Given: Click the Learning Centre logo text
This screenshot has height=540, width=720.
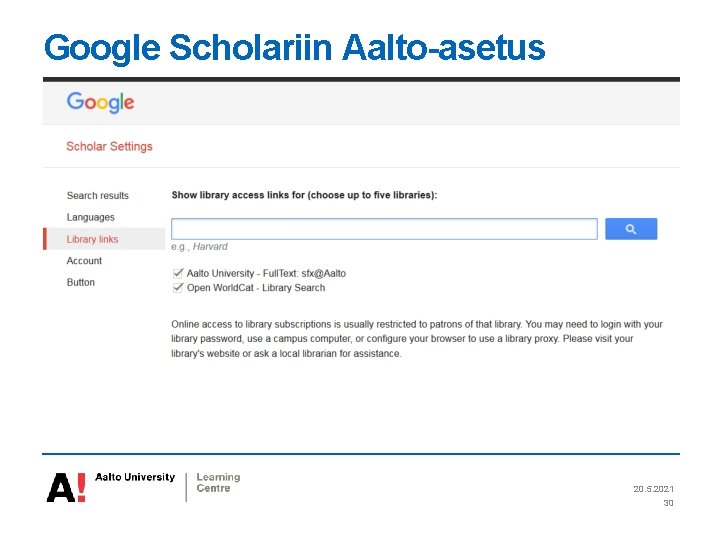Looking at the screenshot, I should pyautogui.click(x=218, y=483).
